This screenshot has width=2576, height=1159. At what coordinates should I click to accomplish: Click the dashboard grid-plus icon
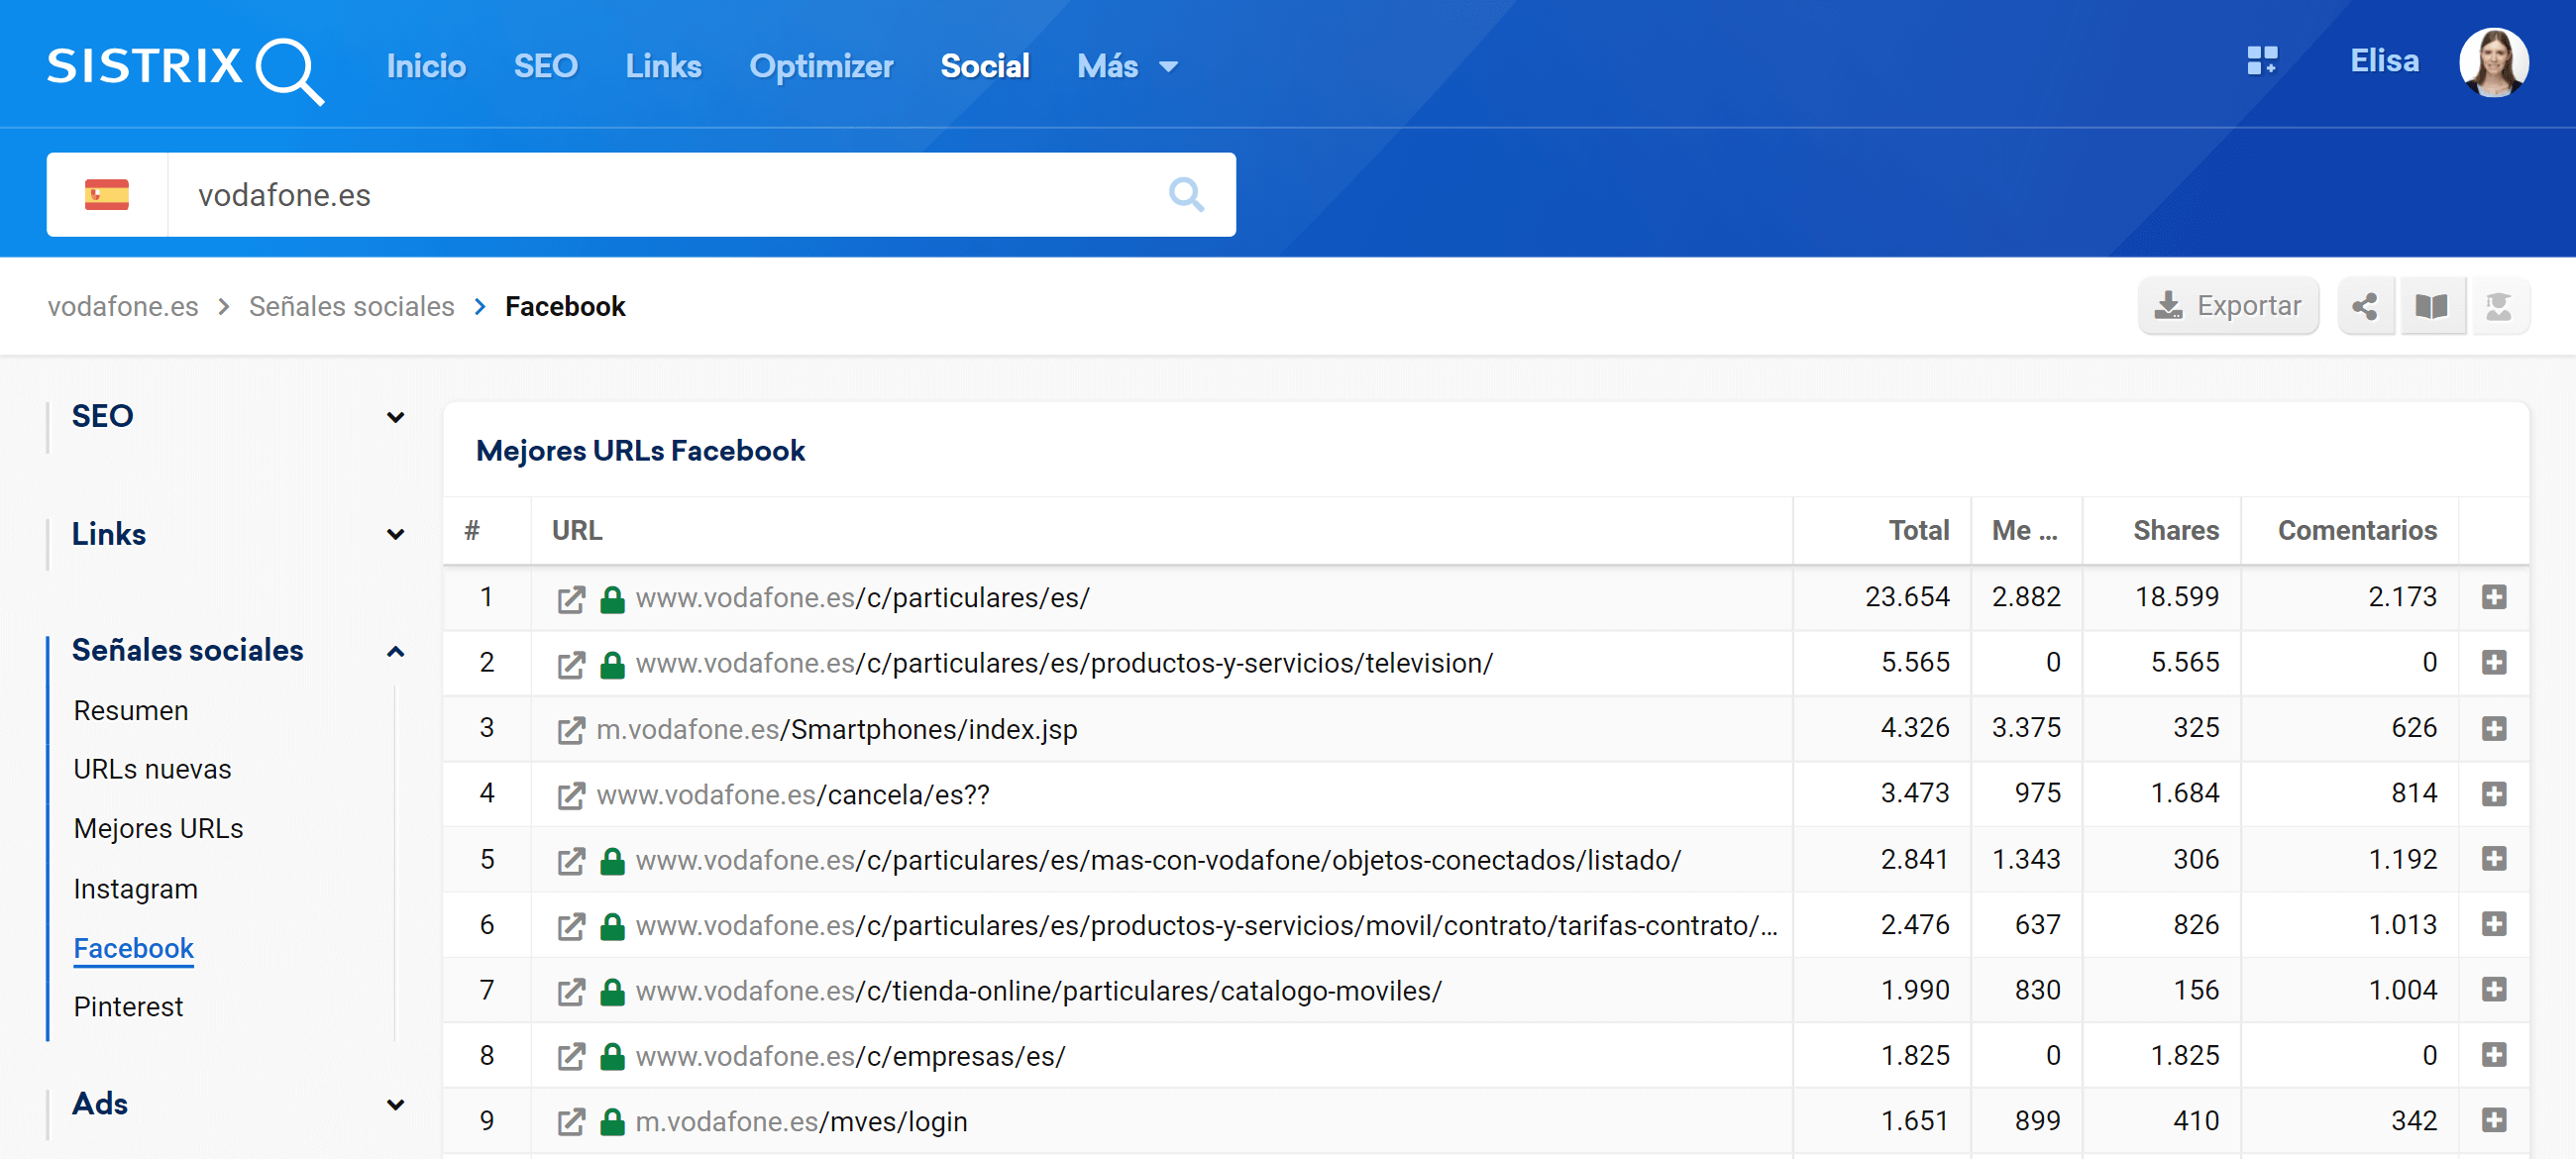pos(2261,61)
